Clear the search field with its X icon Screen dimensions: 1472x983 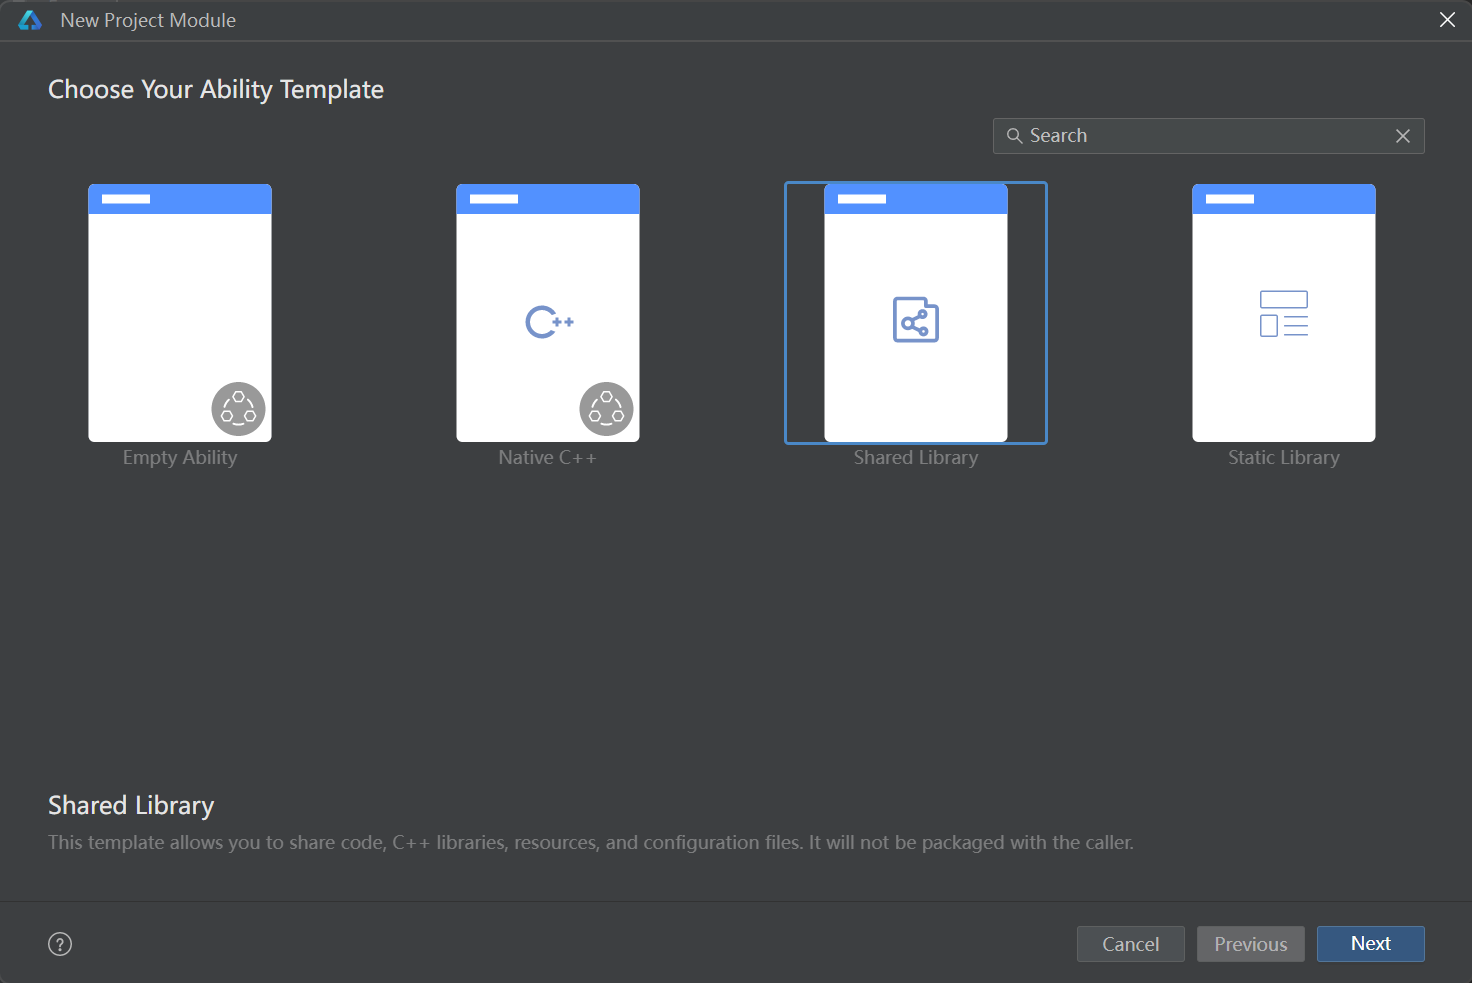(x=1403, y=136)
